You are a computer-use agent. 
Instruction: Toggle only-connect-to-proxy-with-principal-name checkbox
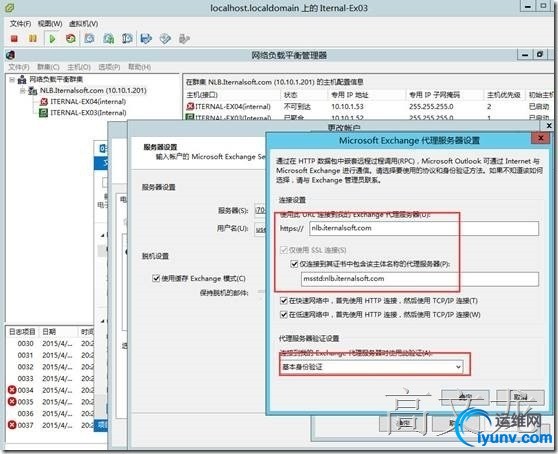(294, 264)
